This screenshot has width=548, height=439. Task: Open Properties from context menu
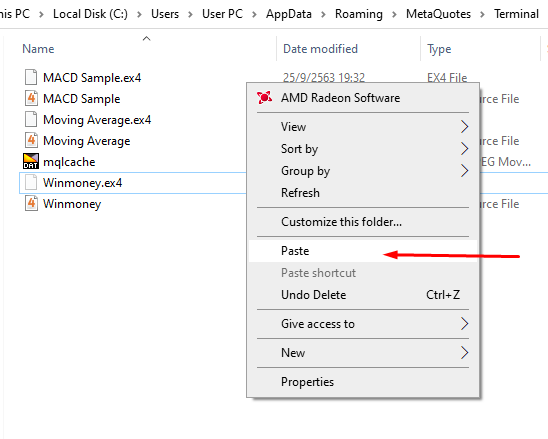pyautogui.click(x=363, y=382)
